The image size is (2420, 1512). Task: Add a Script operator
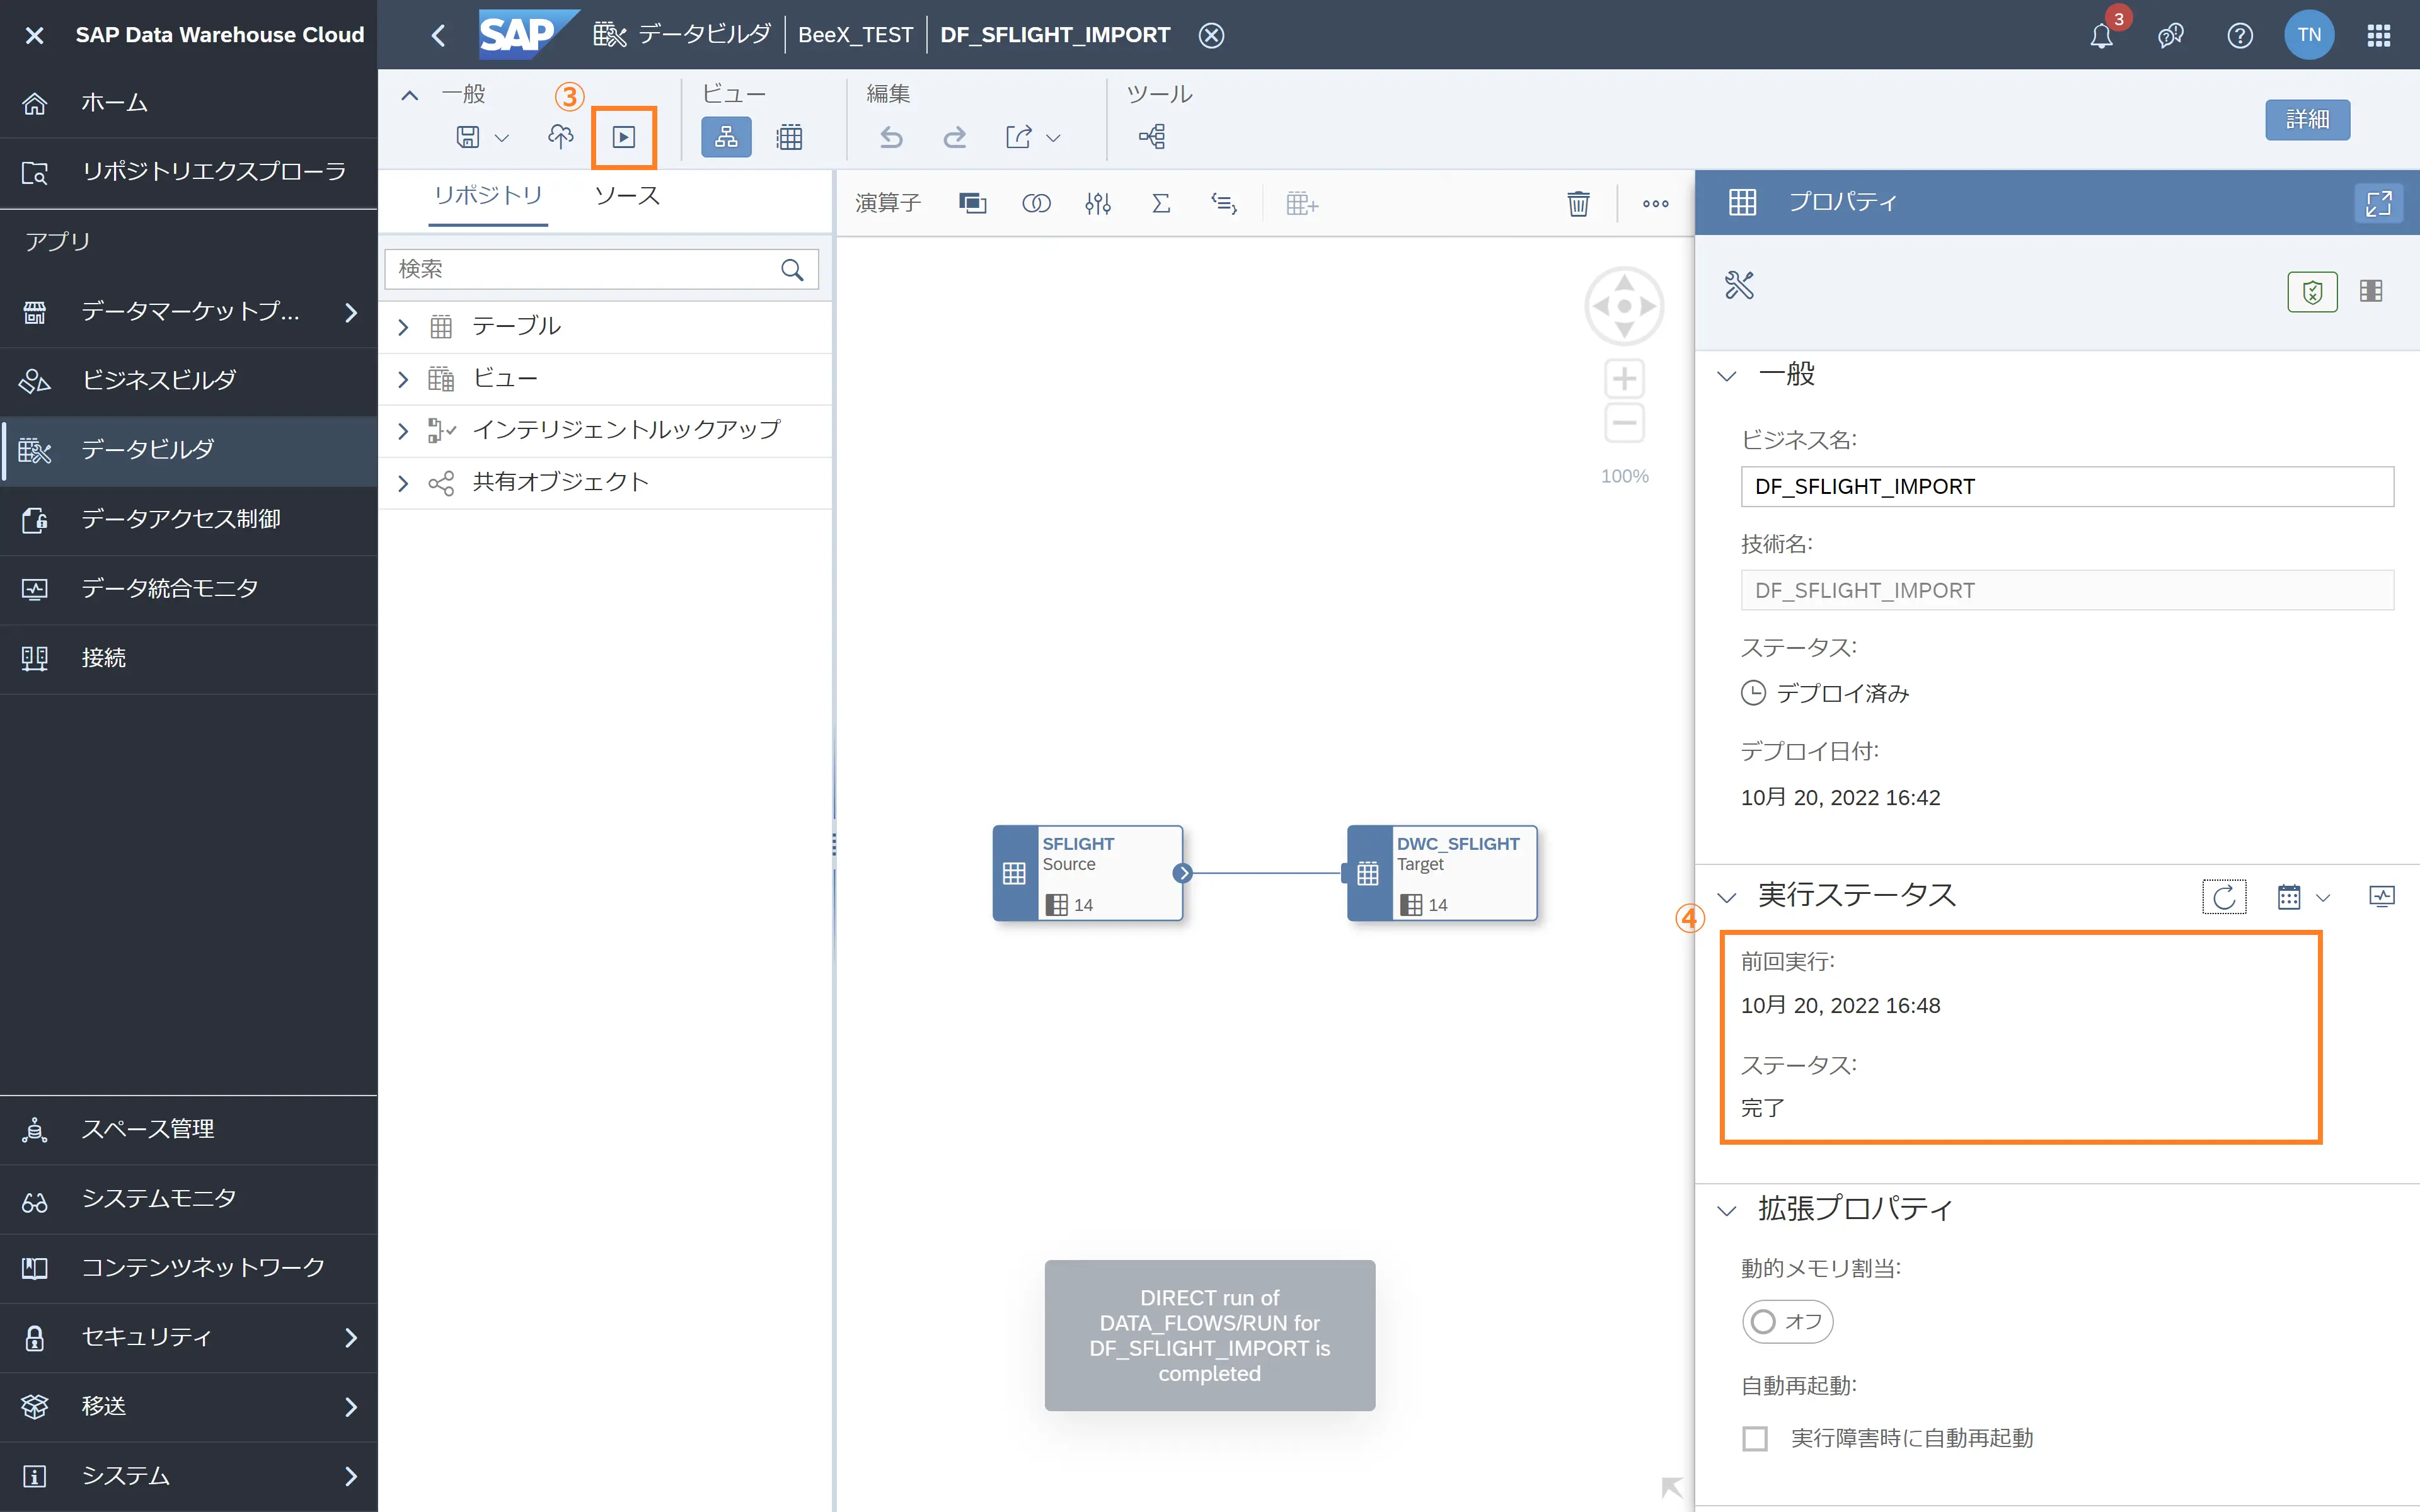[x=1224, y=204]
